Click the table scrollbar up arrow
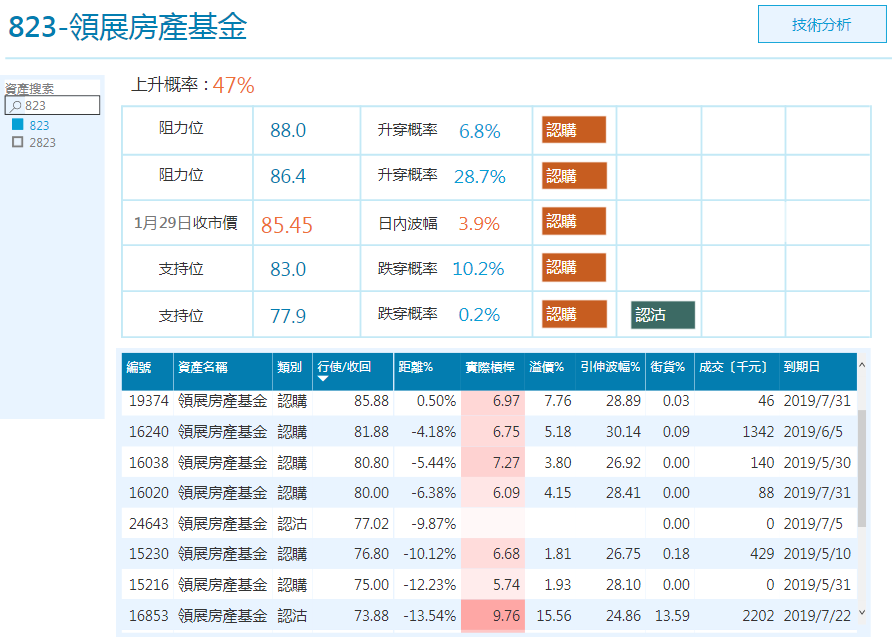Screen dimensions: 892x643 (x=862, y=365)
